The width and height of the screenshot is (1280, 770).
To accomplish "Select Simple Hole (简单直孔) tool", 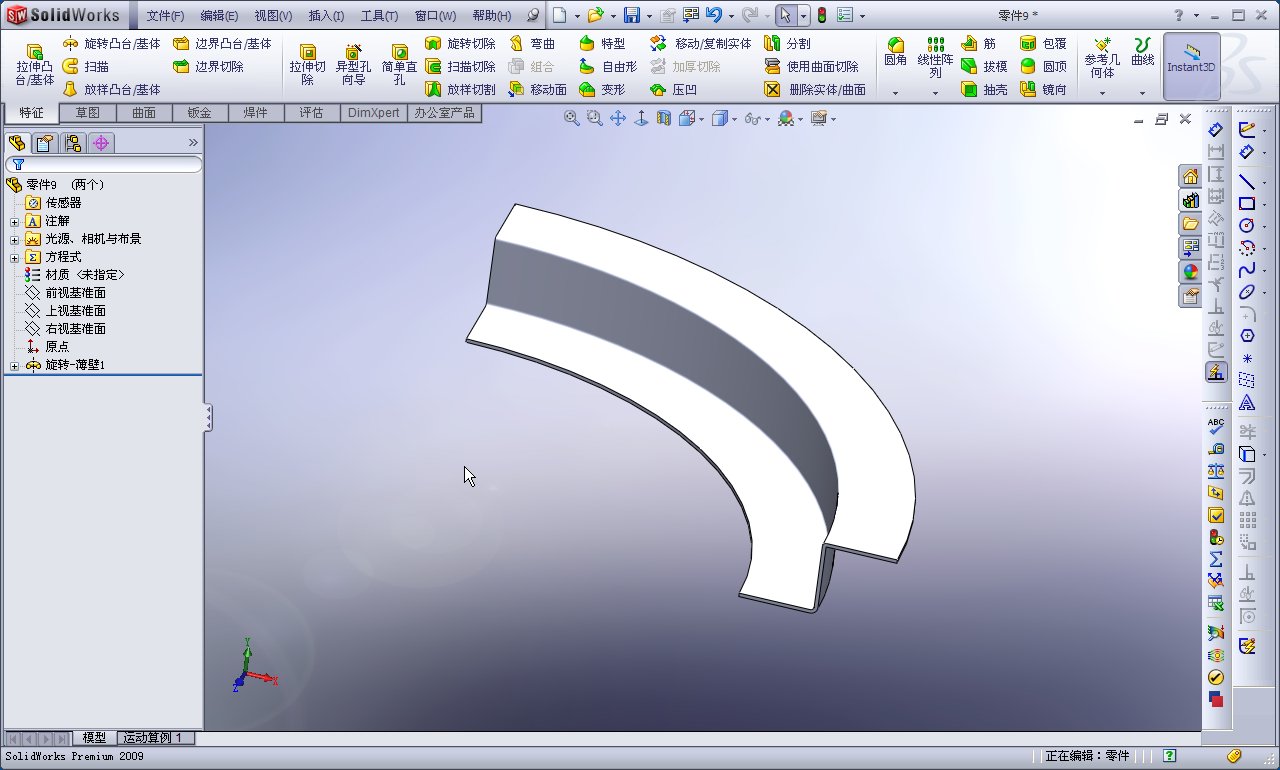I will coord(399,64).
